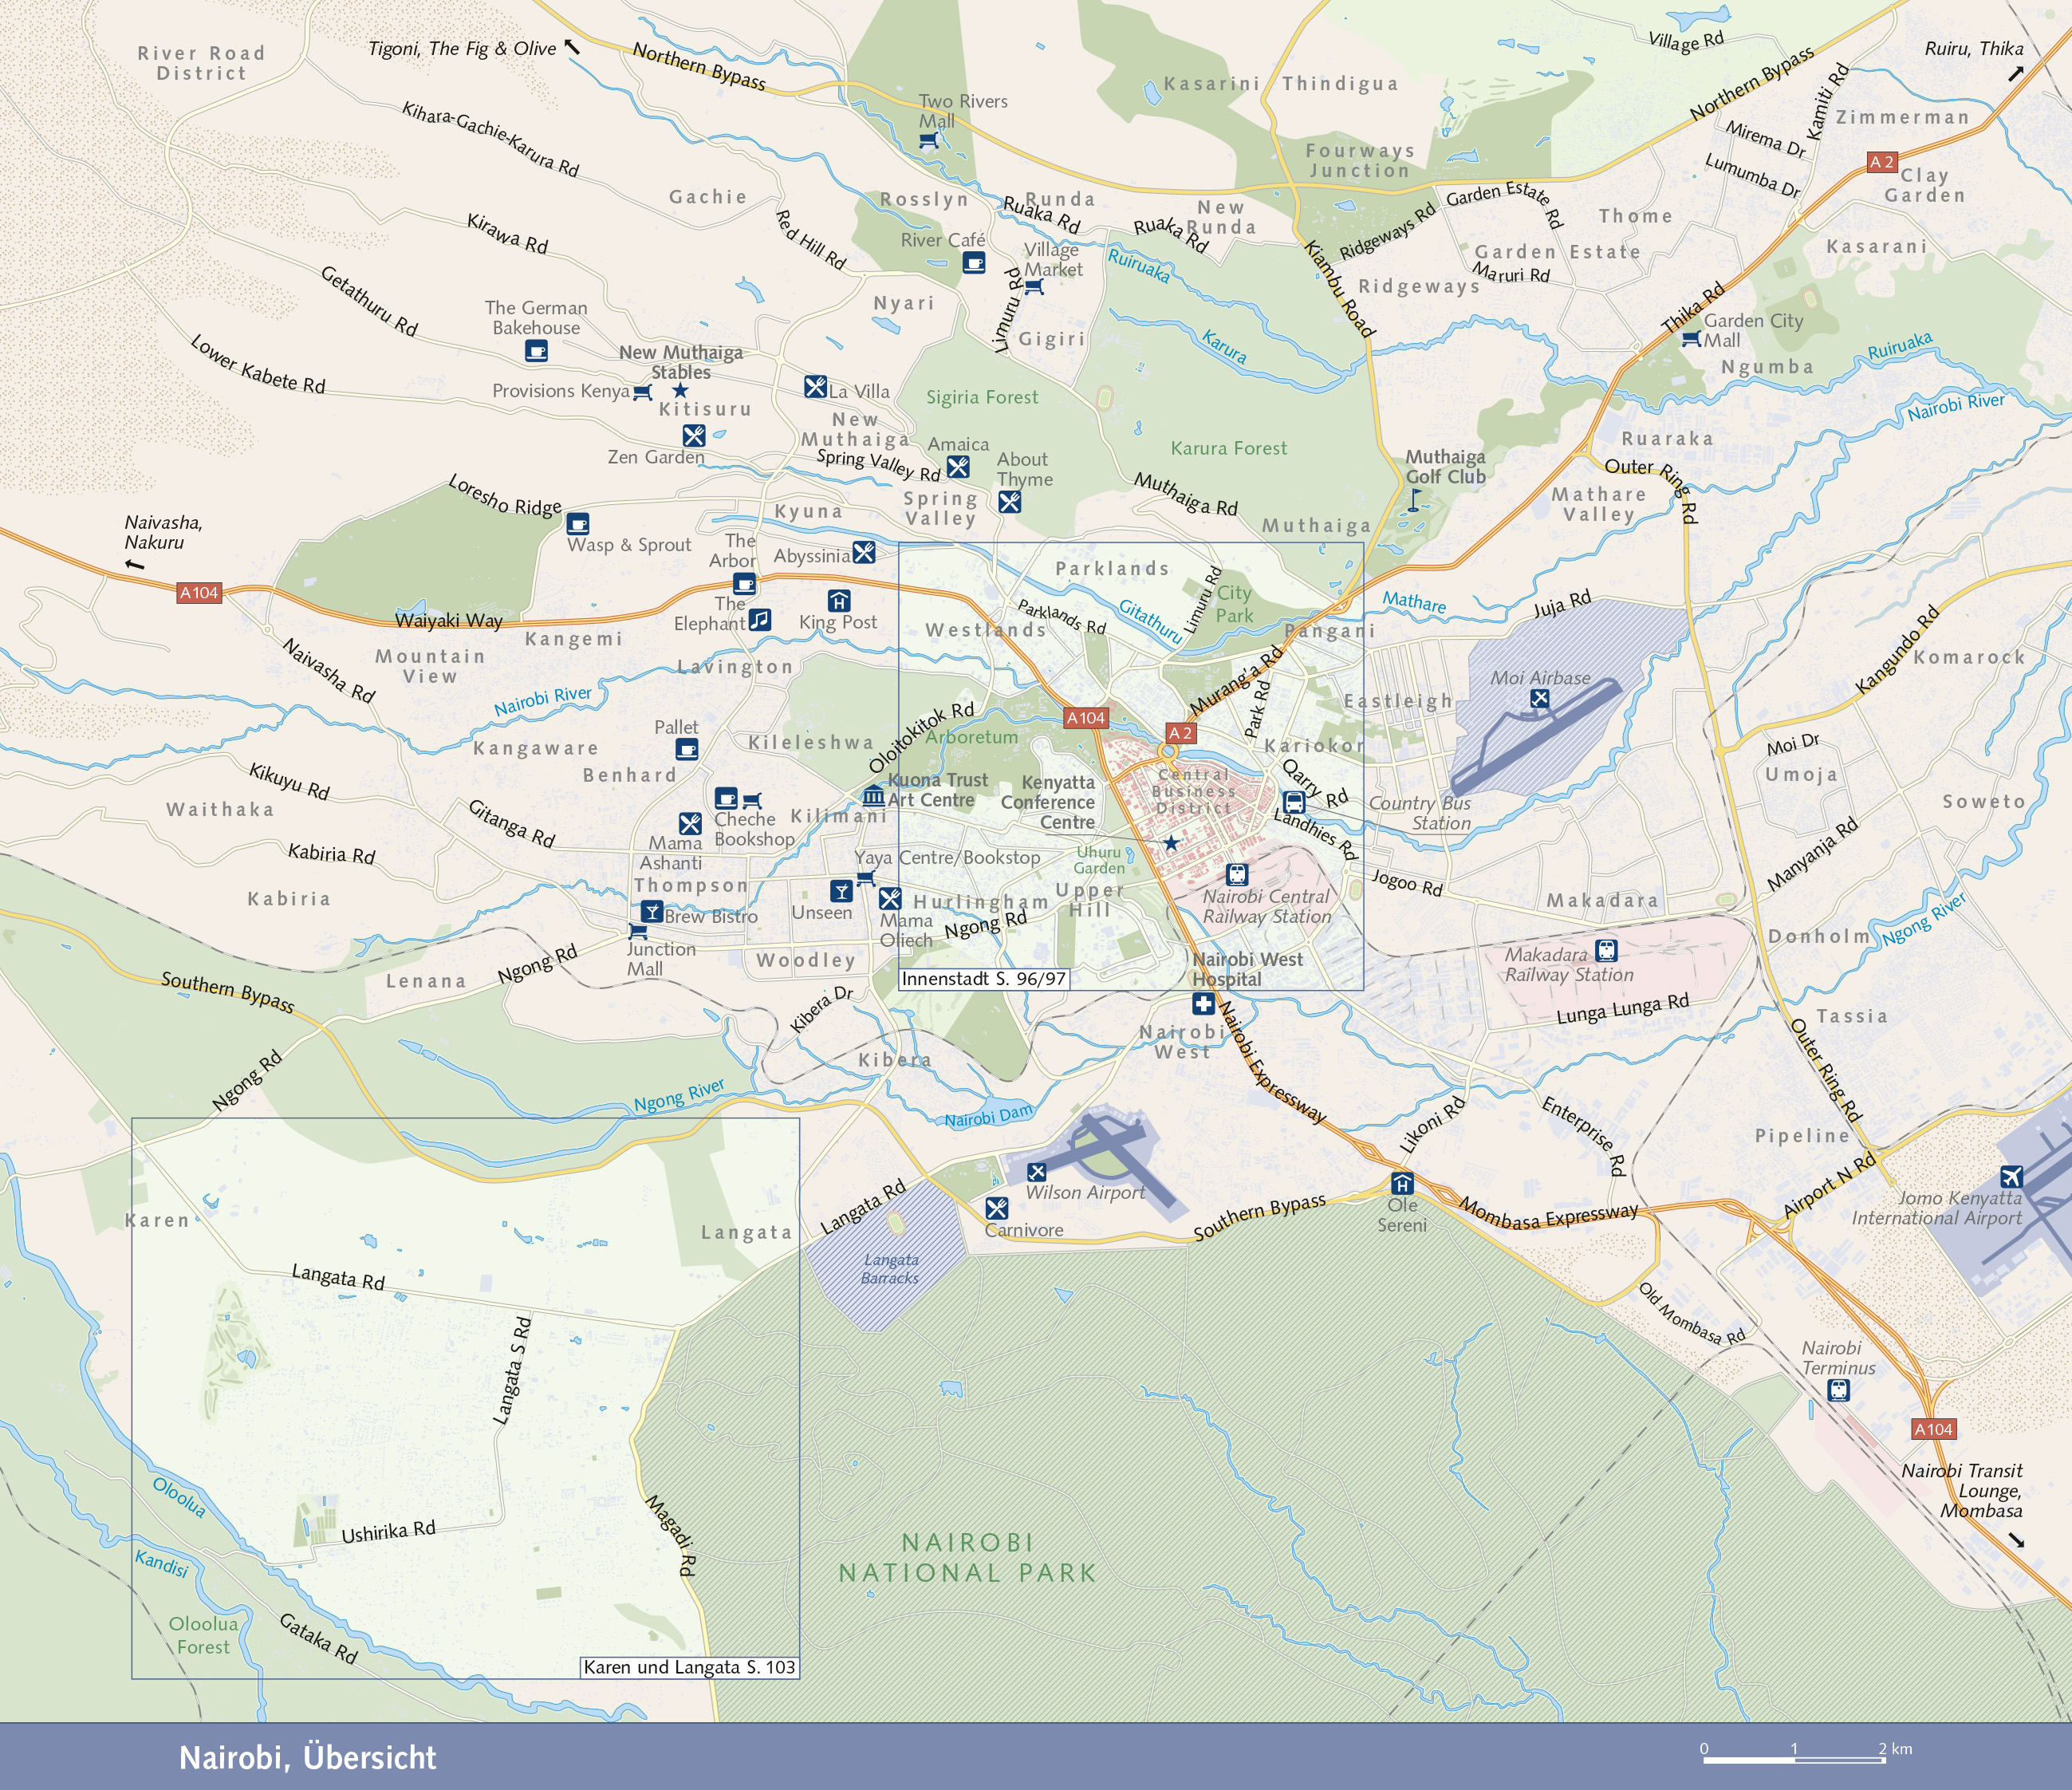Click the King Post hotel icon

click(839, 600)
